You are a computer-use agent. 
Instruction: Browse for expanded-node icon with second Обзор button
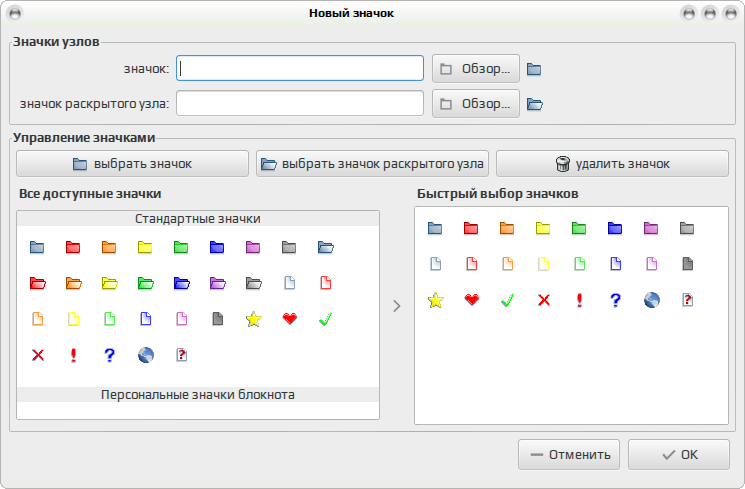click(x=476, y=104)
